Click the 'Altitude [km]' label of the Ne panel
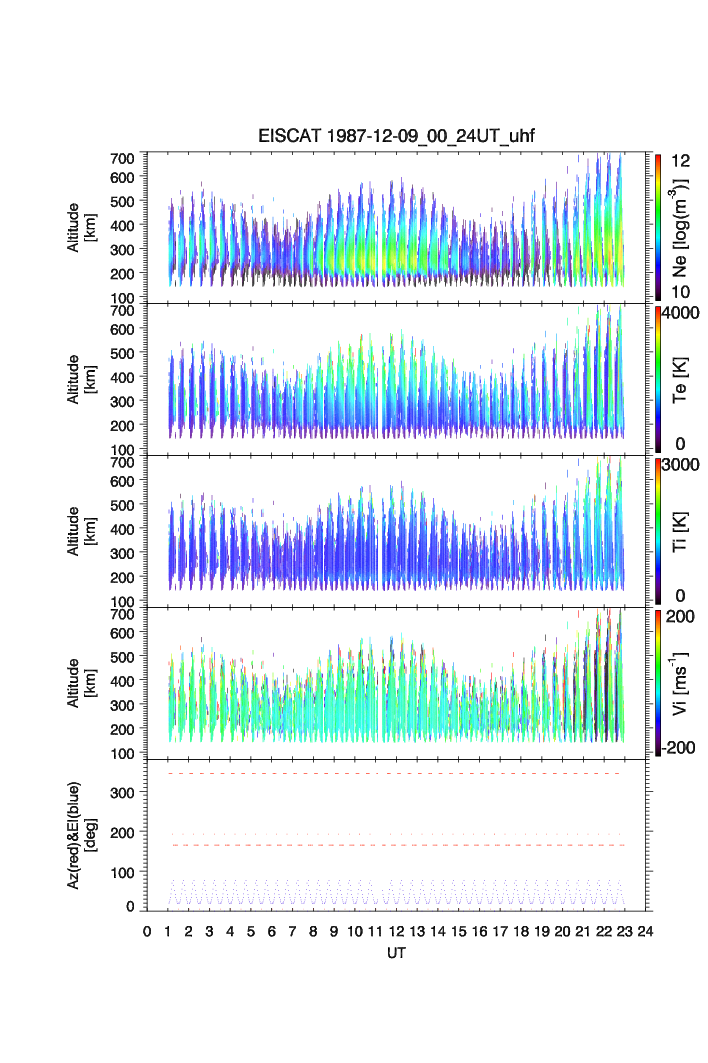708x1063 pixels. click(81, 228)
